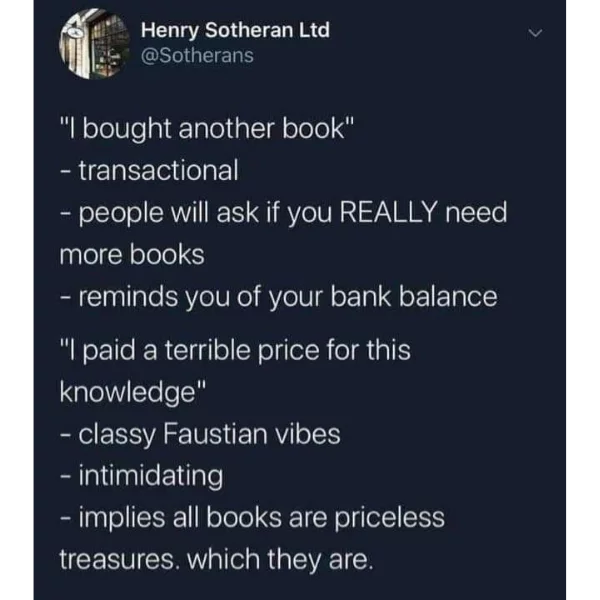Click the "people will ask if you" text
This screenshot has width=600, height=600.
point(205,214)
